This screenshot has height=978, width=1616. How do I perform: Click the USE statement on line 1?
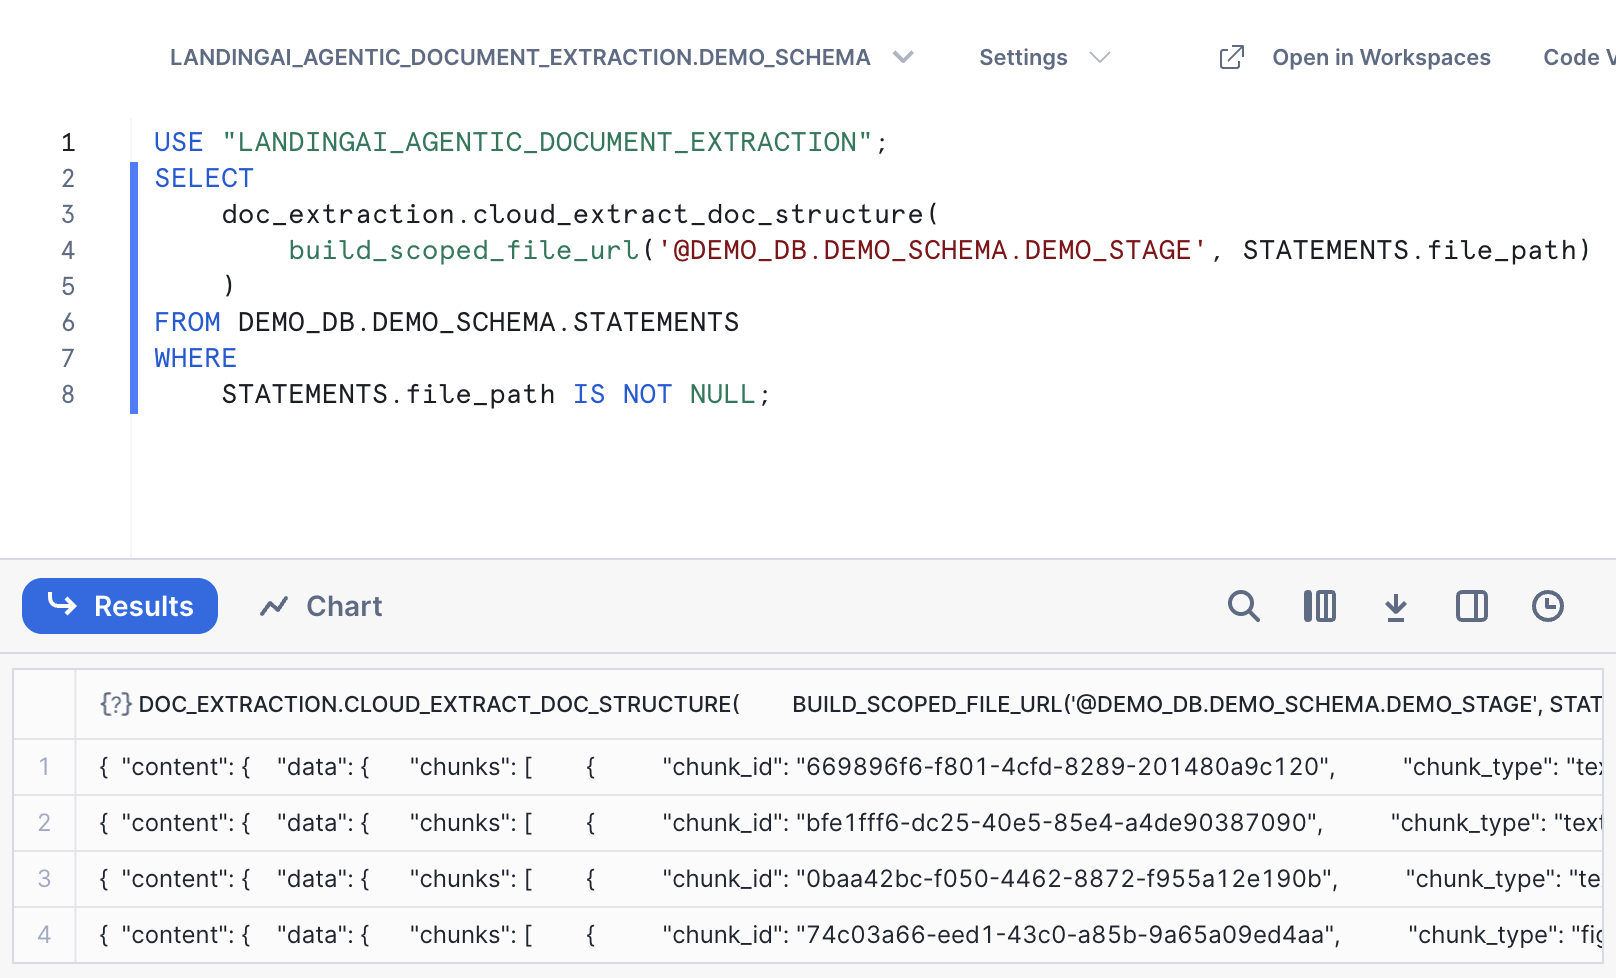pyautogui.click(x=520, y=142)
